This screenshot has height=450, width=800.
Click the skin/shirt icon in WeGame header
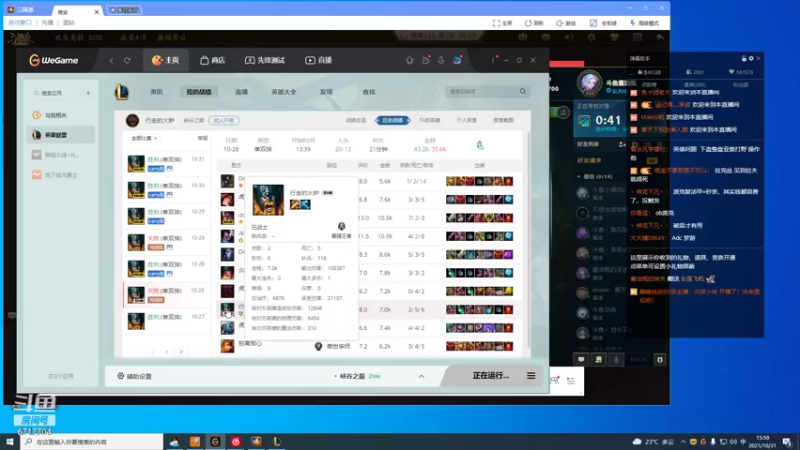coord(409,60)
